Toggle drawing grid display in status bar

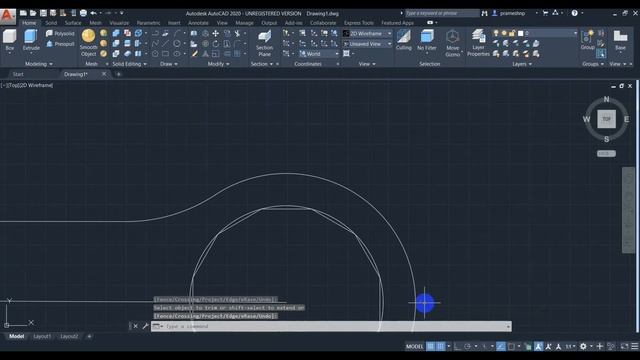[x=431, y=347]
